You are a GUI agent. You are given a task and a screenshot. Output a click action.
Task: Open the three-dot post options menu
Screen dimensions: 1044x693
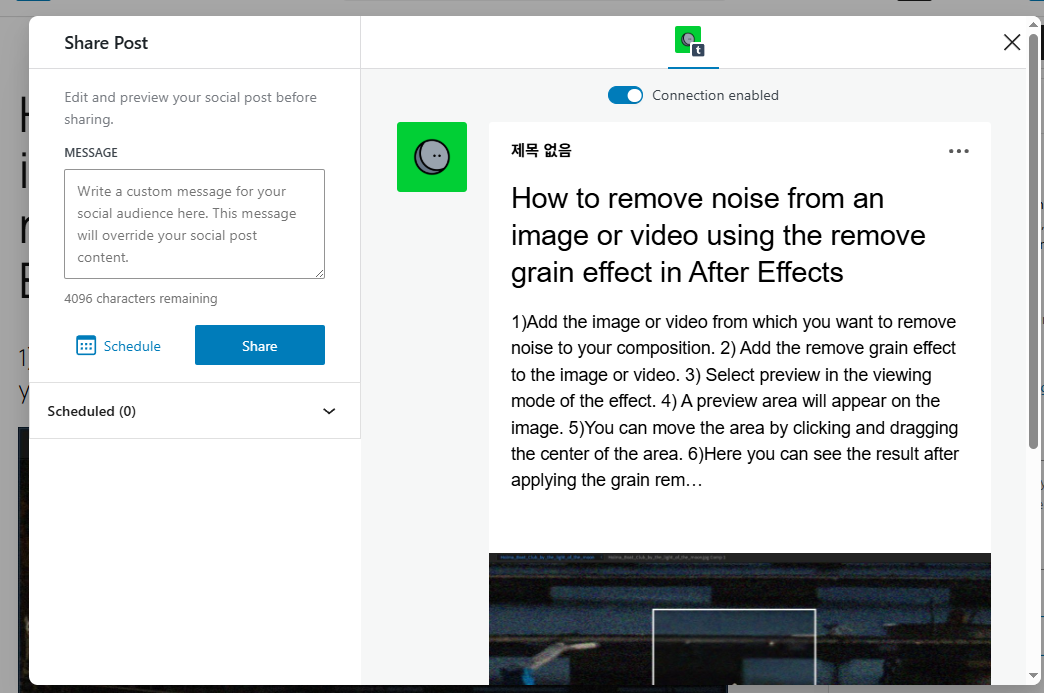tap(958, 151)
